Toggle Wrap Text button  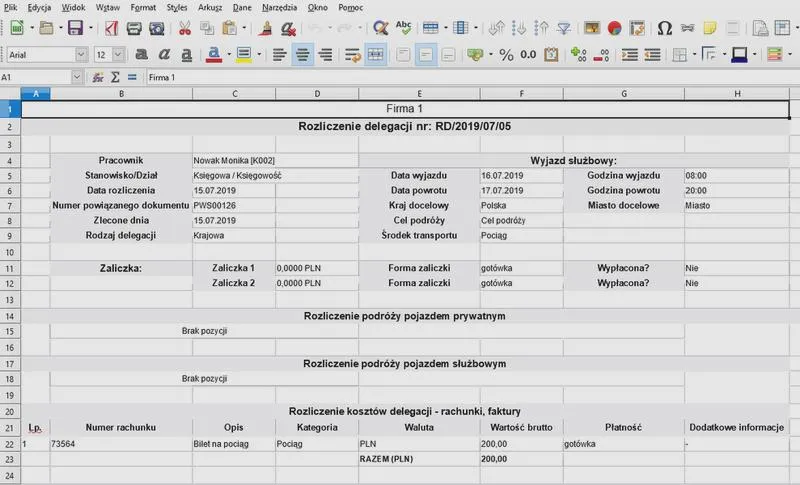pyautogui.click(x=352, y=55)
